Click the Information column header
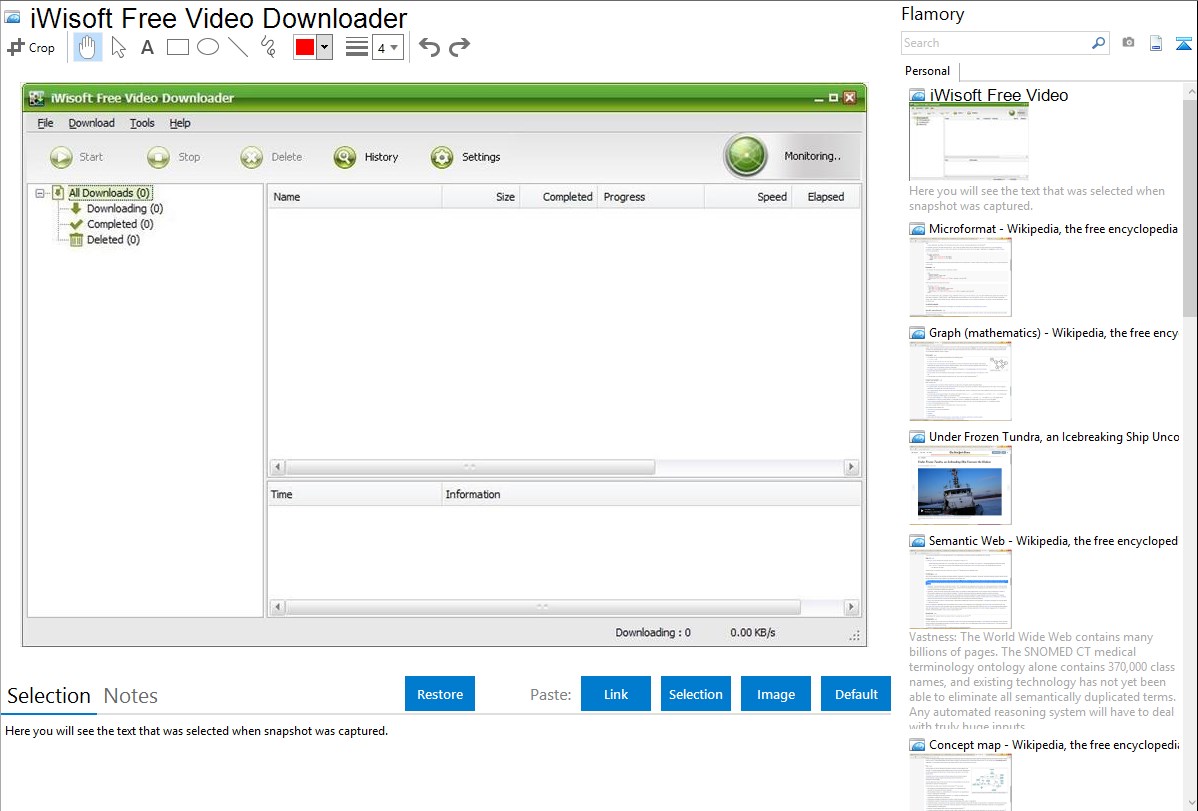The width and height of the screenshot is (1198, 811). [x=651, y=495]
